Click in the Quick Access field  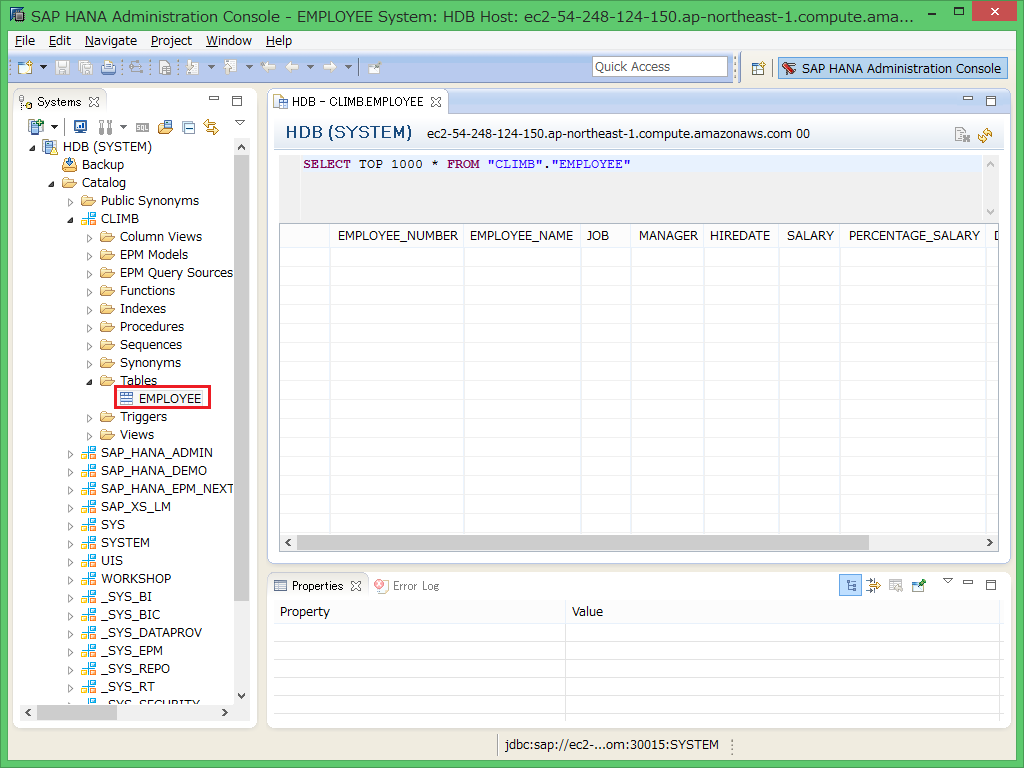(660, 67)
